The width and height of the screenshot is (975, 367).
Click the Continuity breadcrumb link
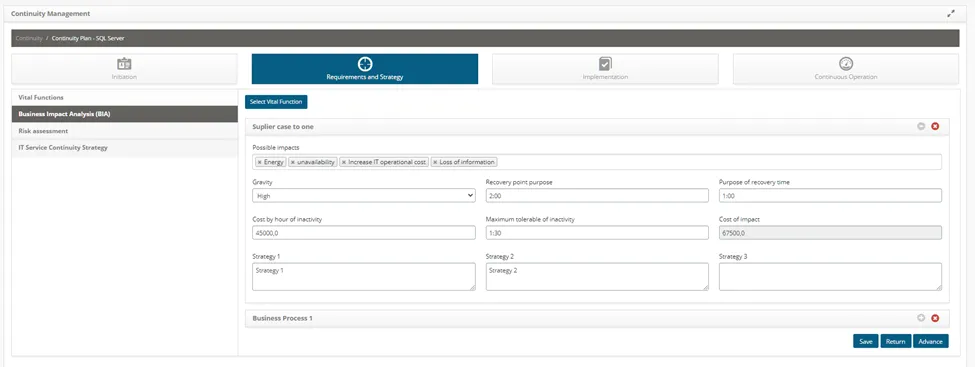[x=29, y=39]
